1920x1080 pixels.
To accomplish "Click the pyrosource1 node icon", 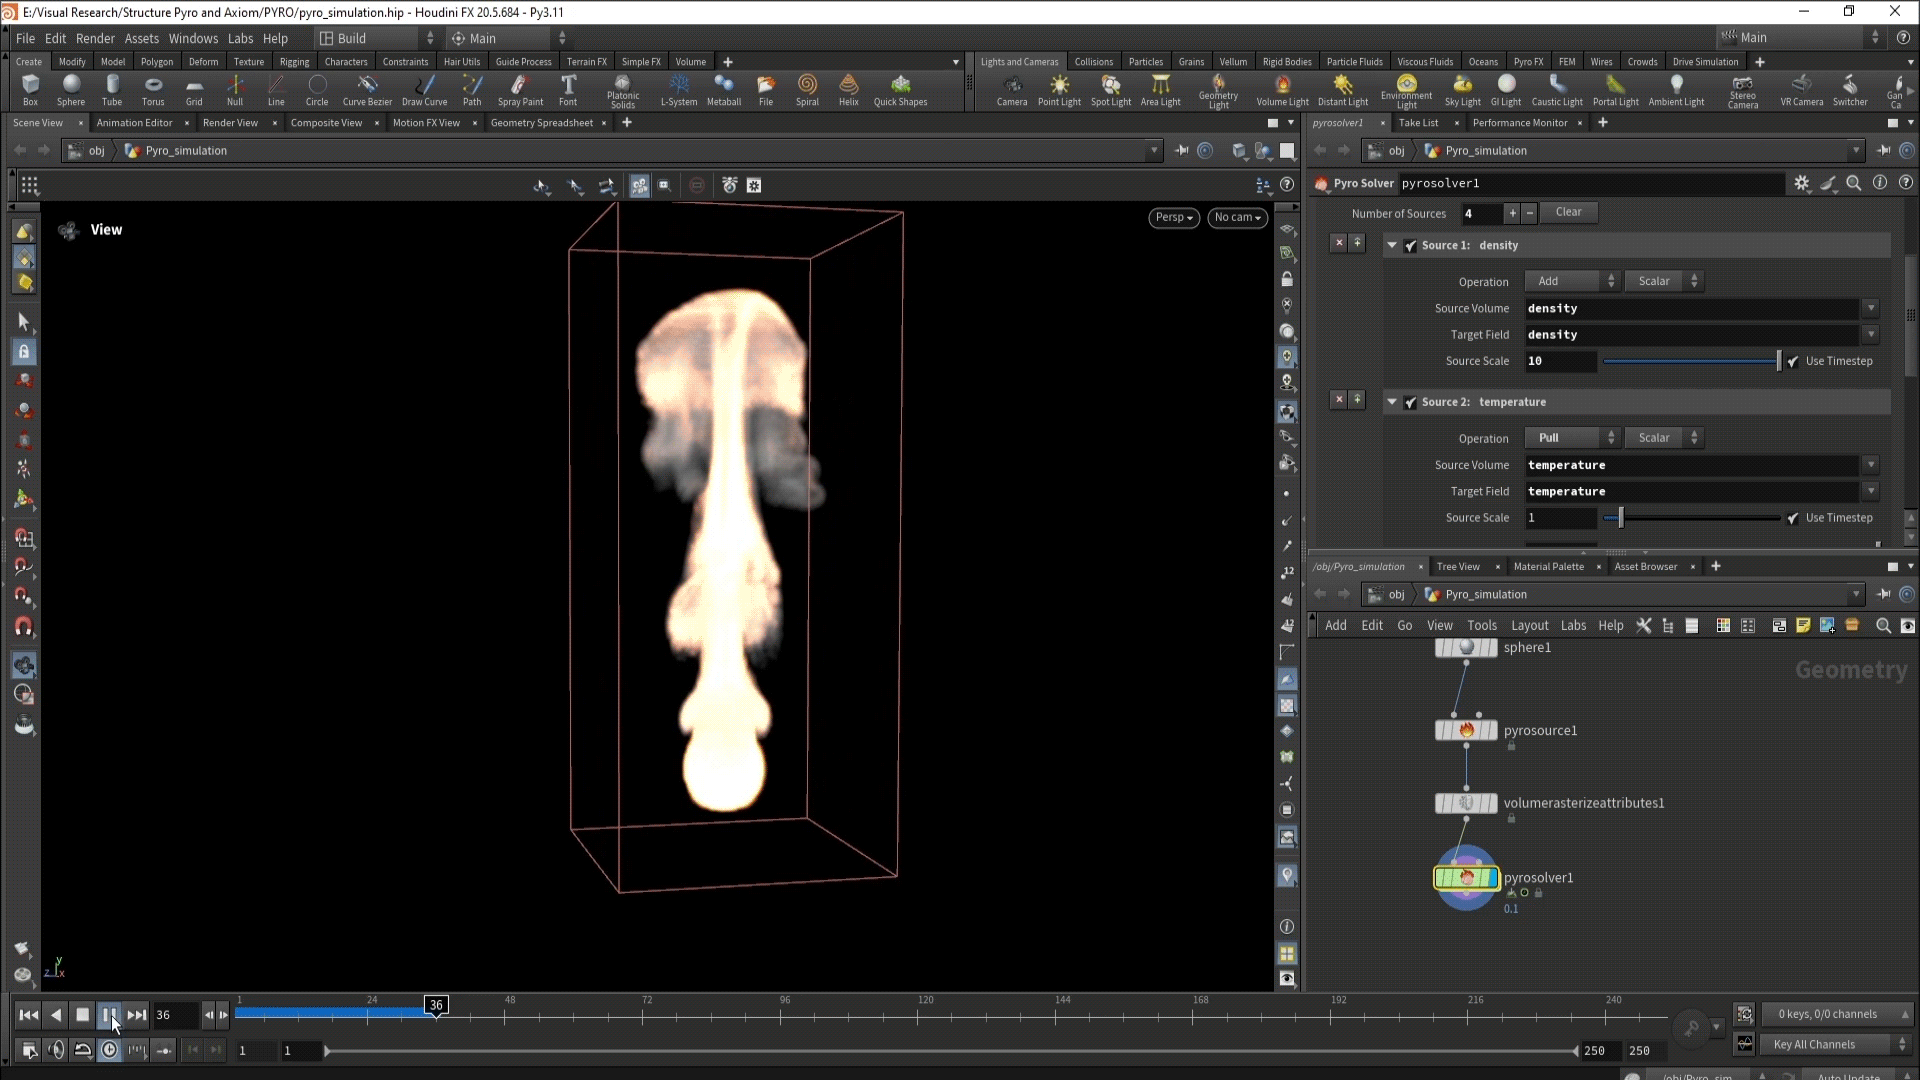I will 1466,731.
